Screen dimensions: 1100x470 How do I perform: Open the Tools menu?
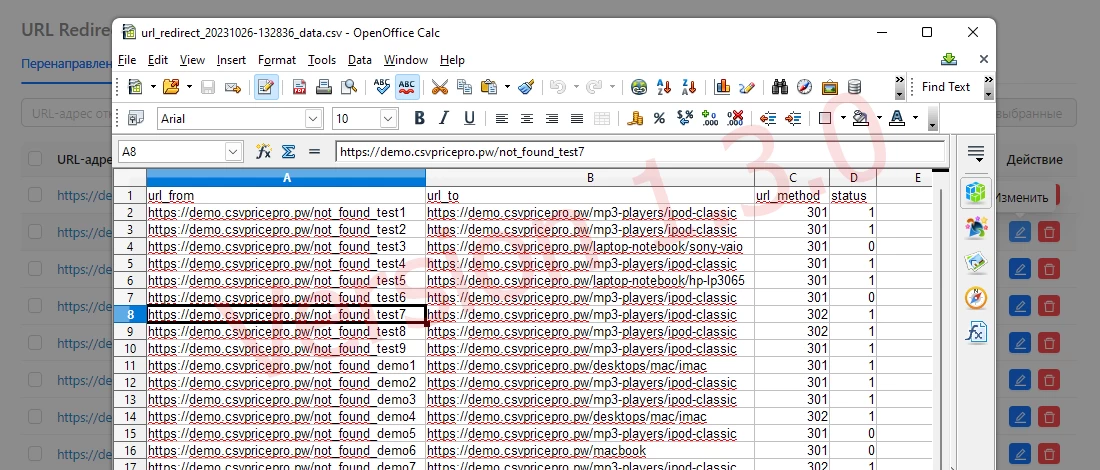click(x=322, y=60)
